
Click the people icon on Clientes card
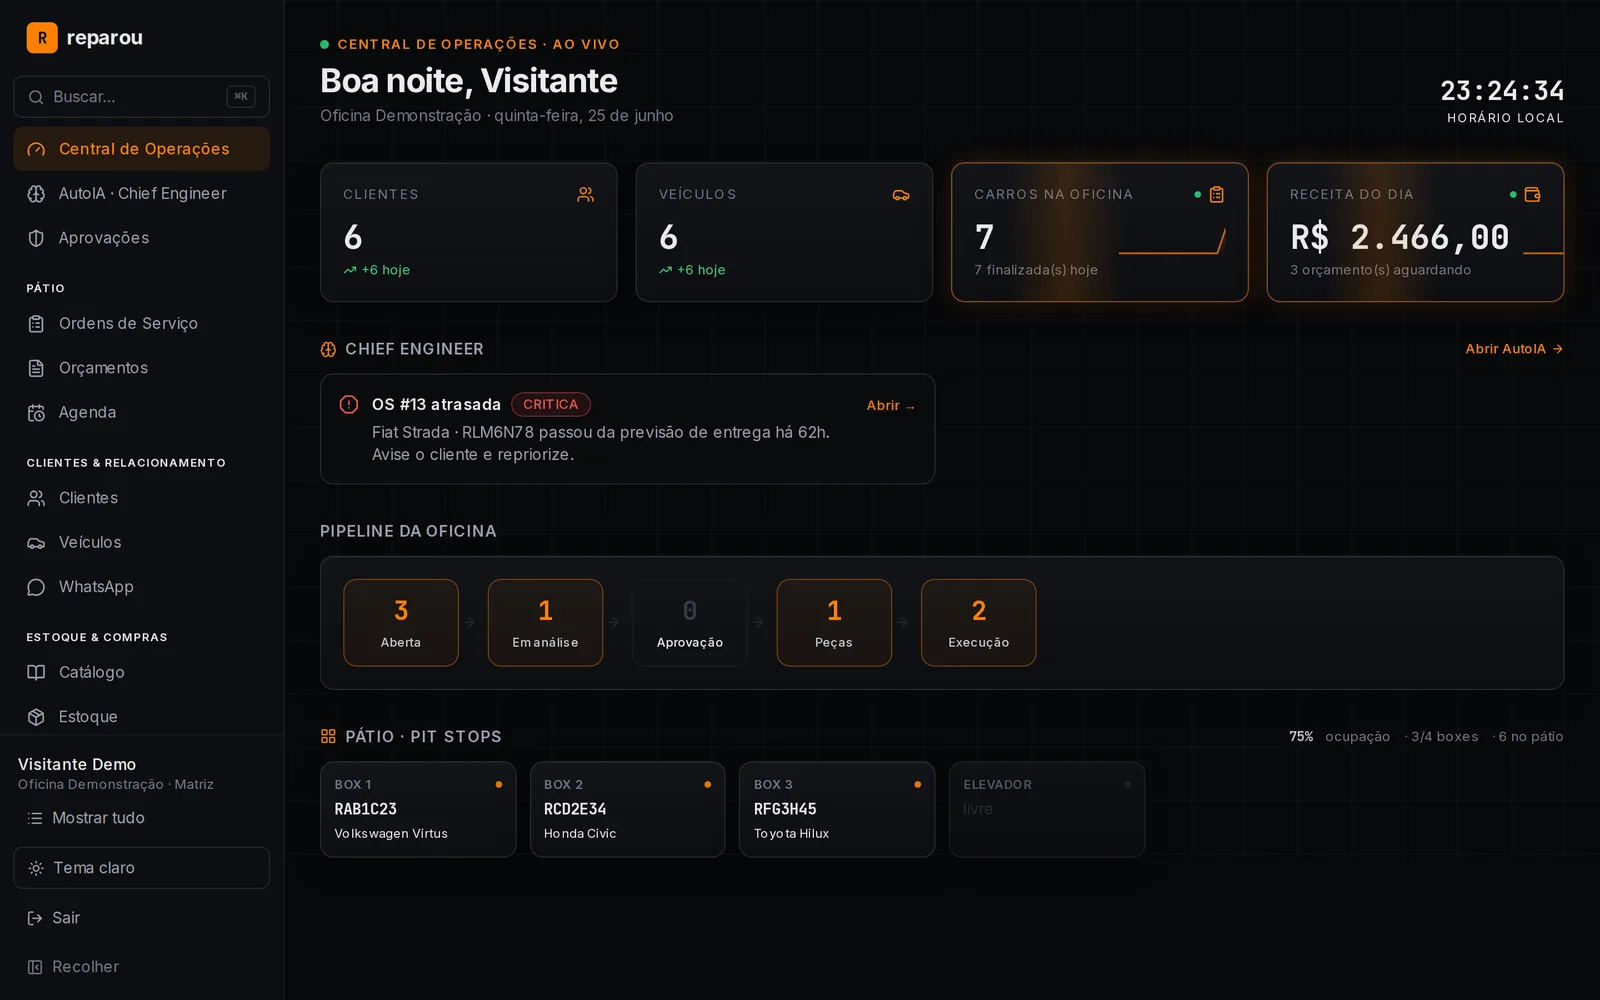586,195
